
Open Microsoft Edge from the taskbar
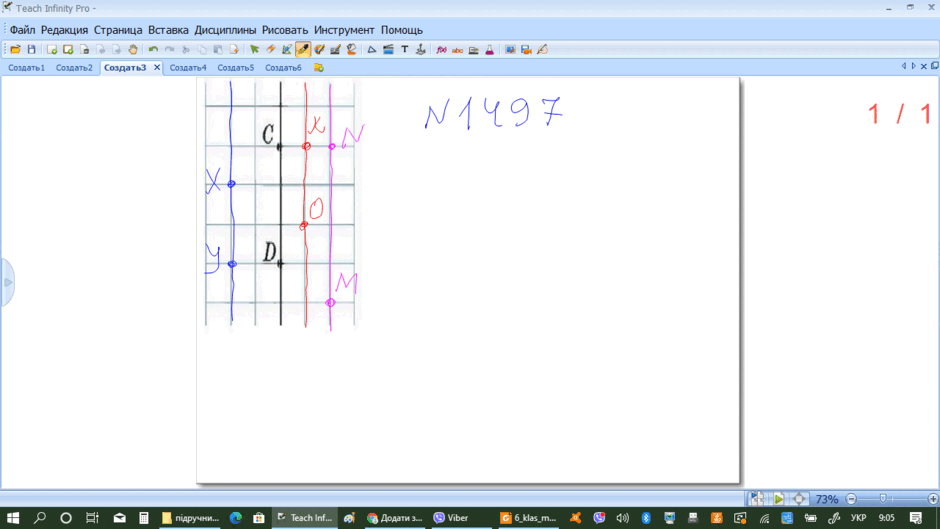point(236,518)
